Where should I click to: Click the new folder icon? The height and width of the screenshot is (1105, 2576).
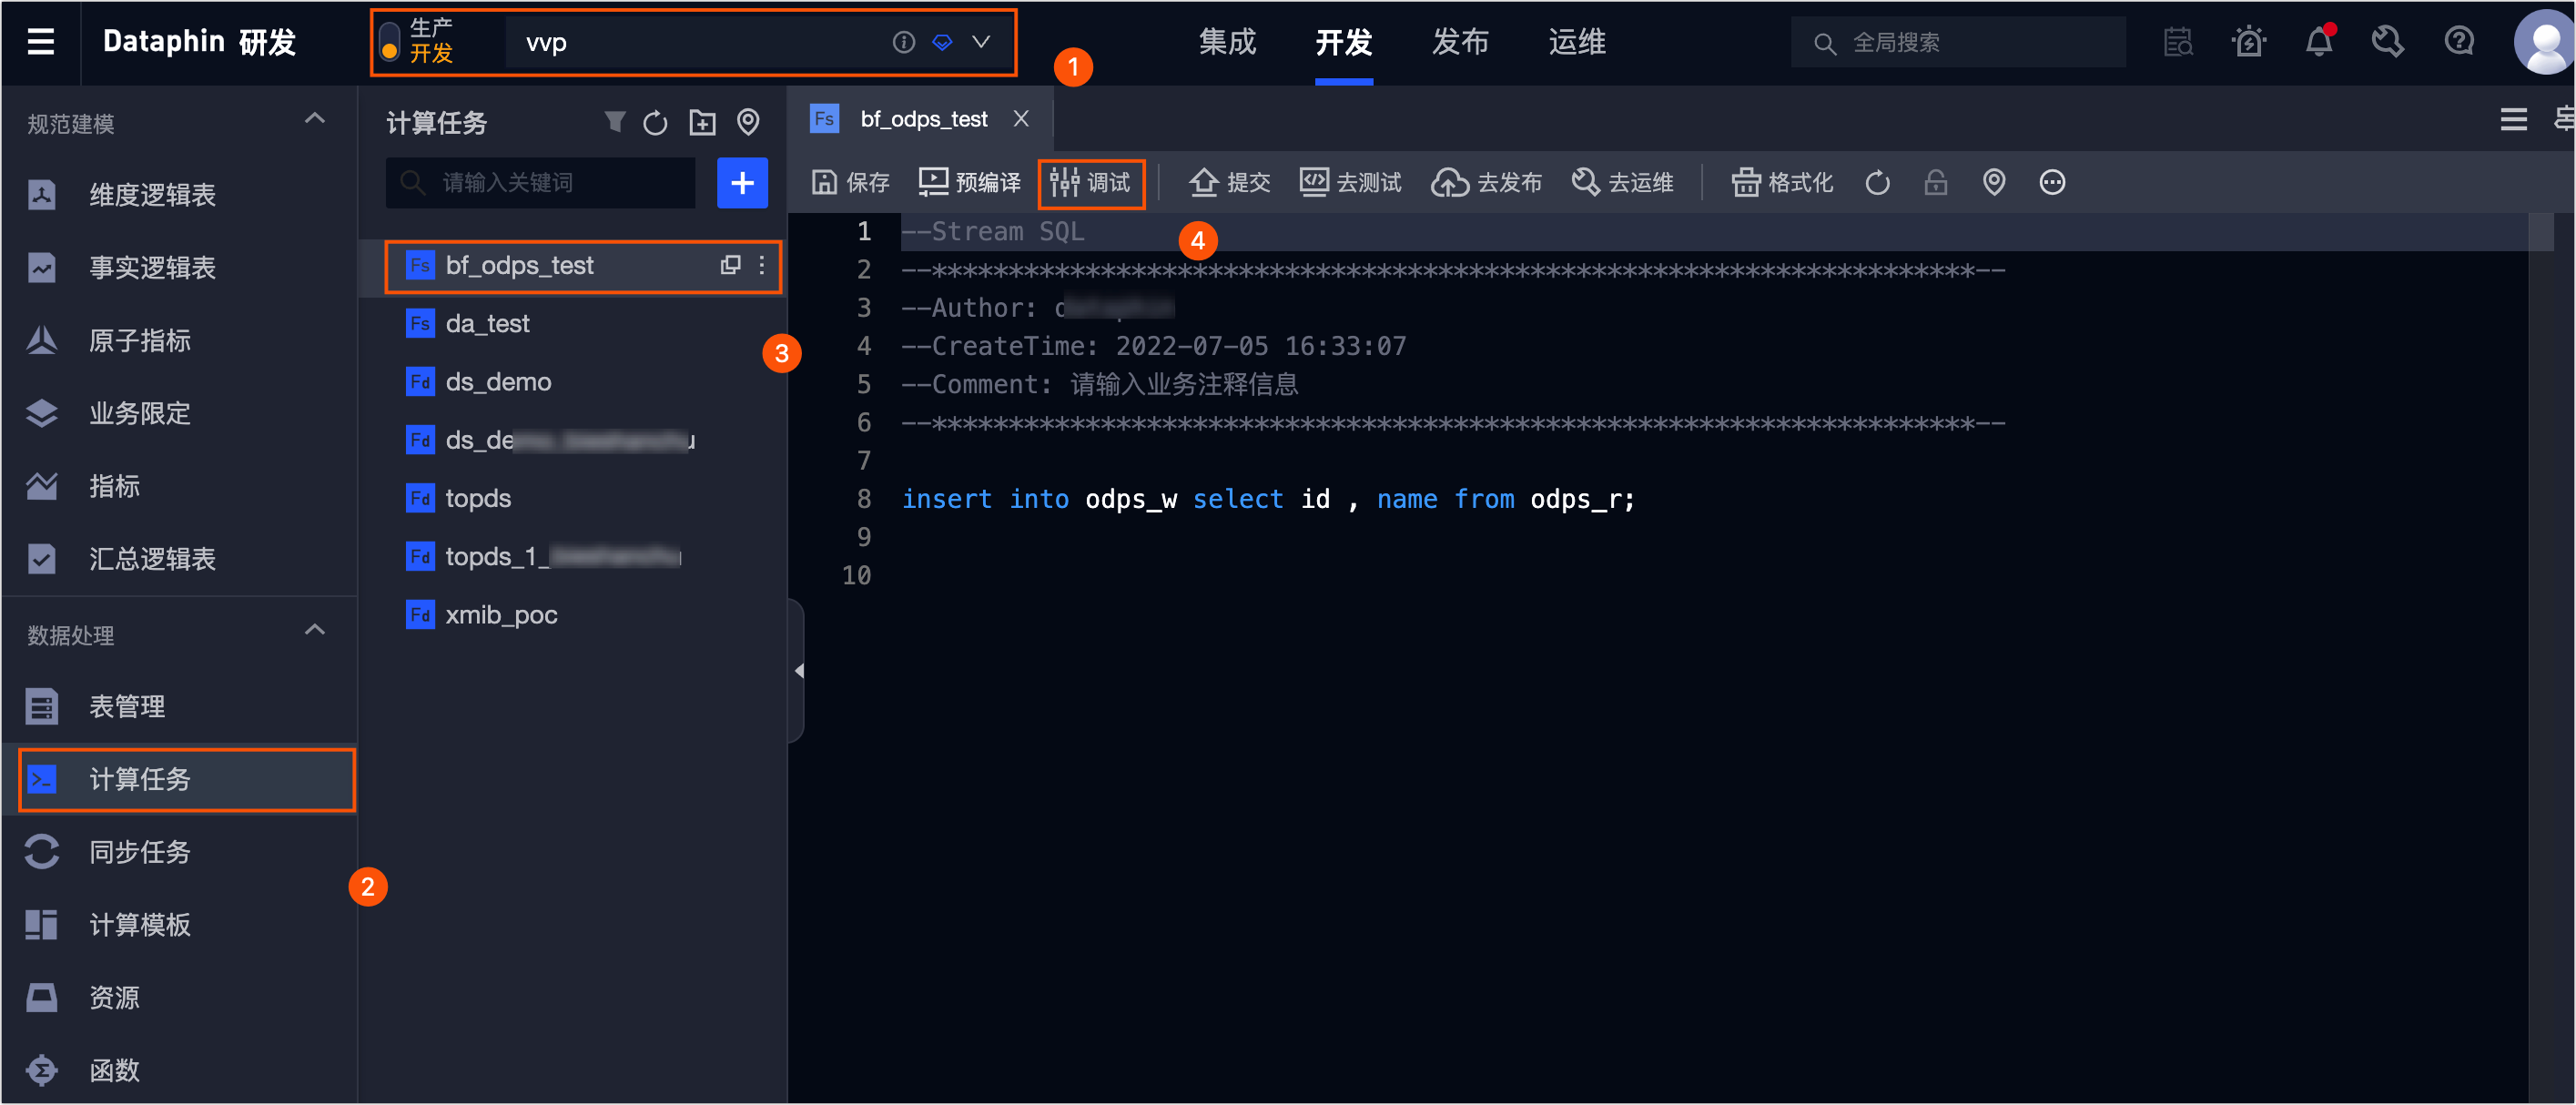(702, 122)
